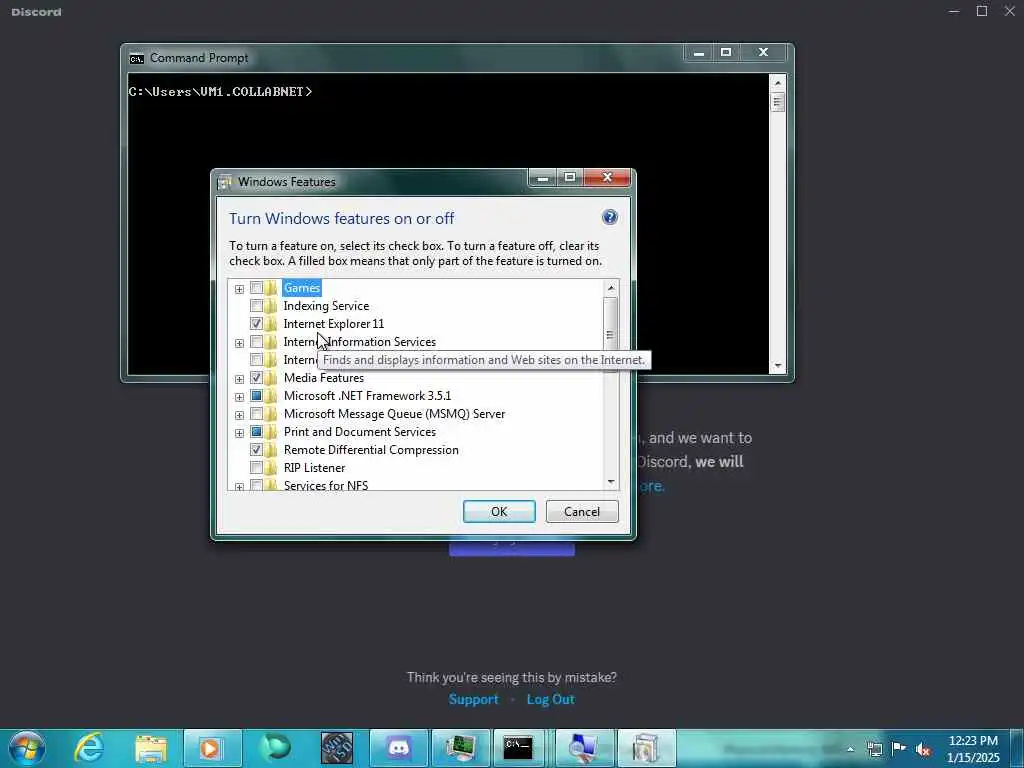Image resolution: width=1024 pixels, height=768 pixels.
Task: Click the Discord Log Out link
Action: click(x=551, y=699)
